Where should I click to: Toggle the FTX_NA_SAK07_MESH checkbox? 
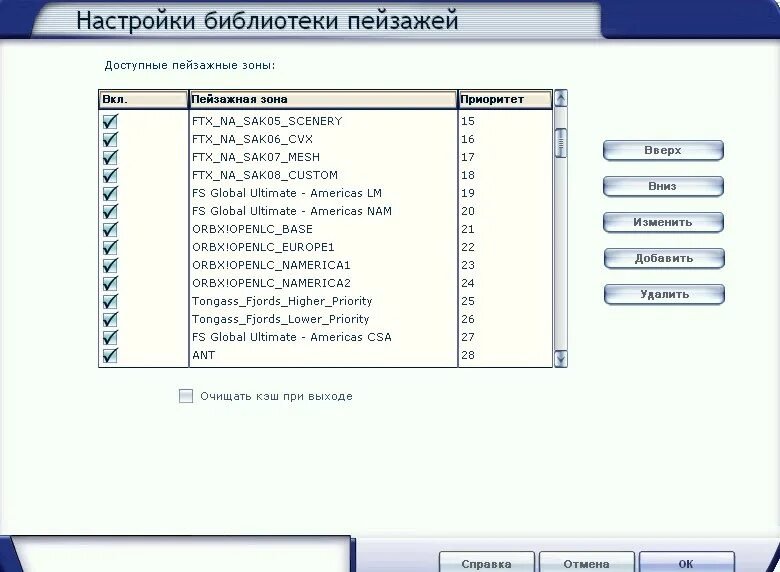[110, 157]
